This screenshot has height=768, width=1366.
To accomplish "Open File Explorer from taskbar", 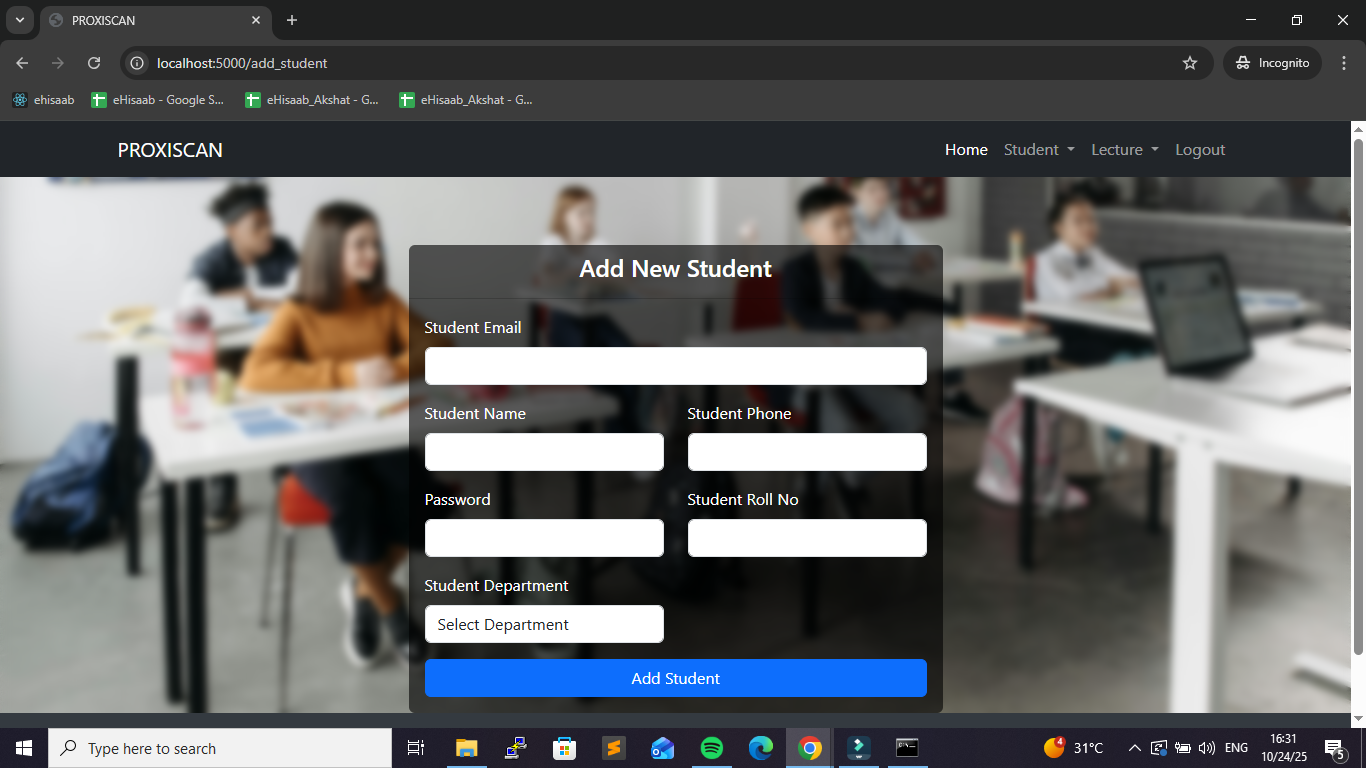I will pos(467,748).
